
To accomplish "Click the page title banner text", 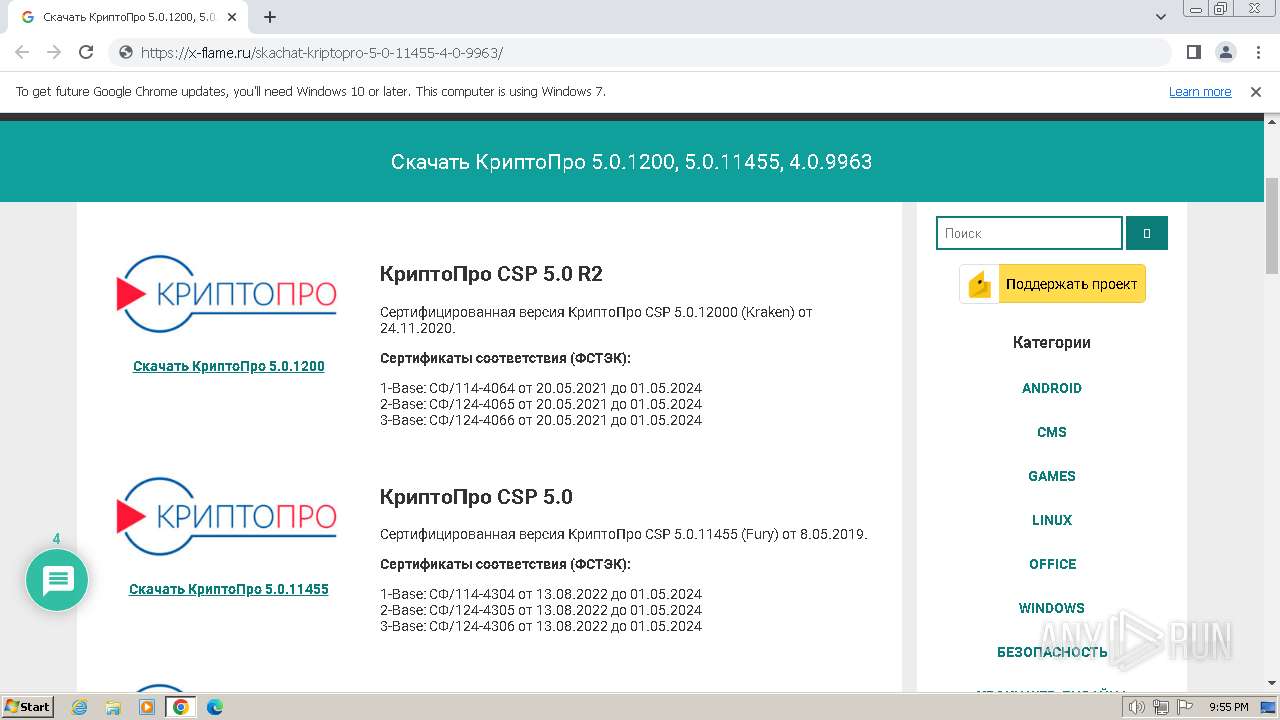I will pyautogui.click(x=631, y=162).
